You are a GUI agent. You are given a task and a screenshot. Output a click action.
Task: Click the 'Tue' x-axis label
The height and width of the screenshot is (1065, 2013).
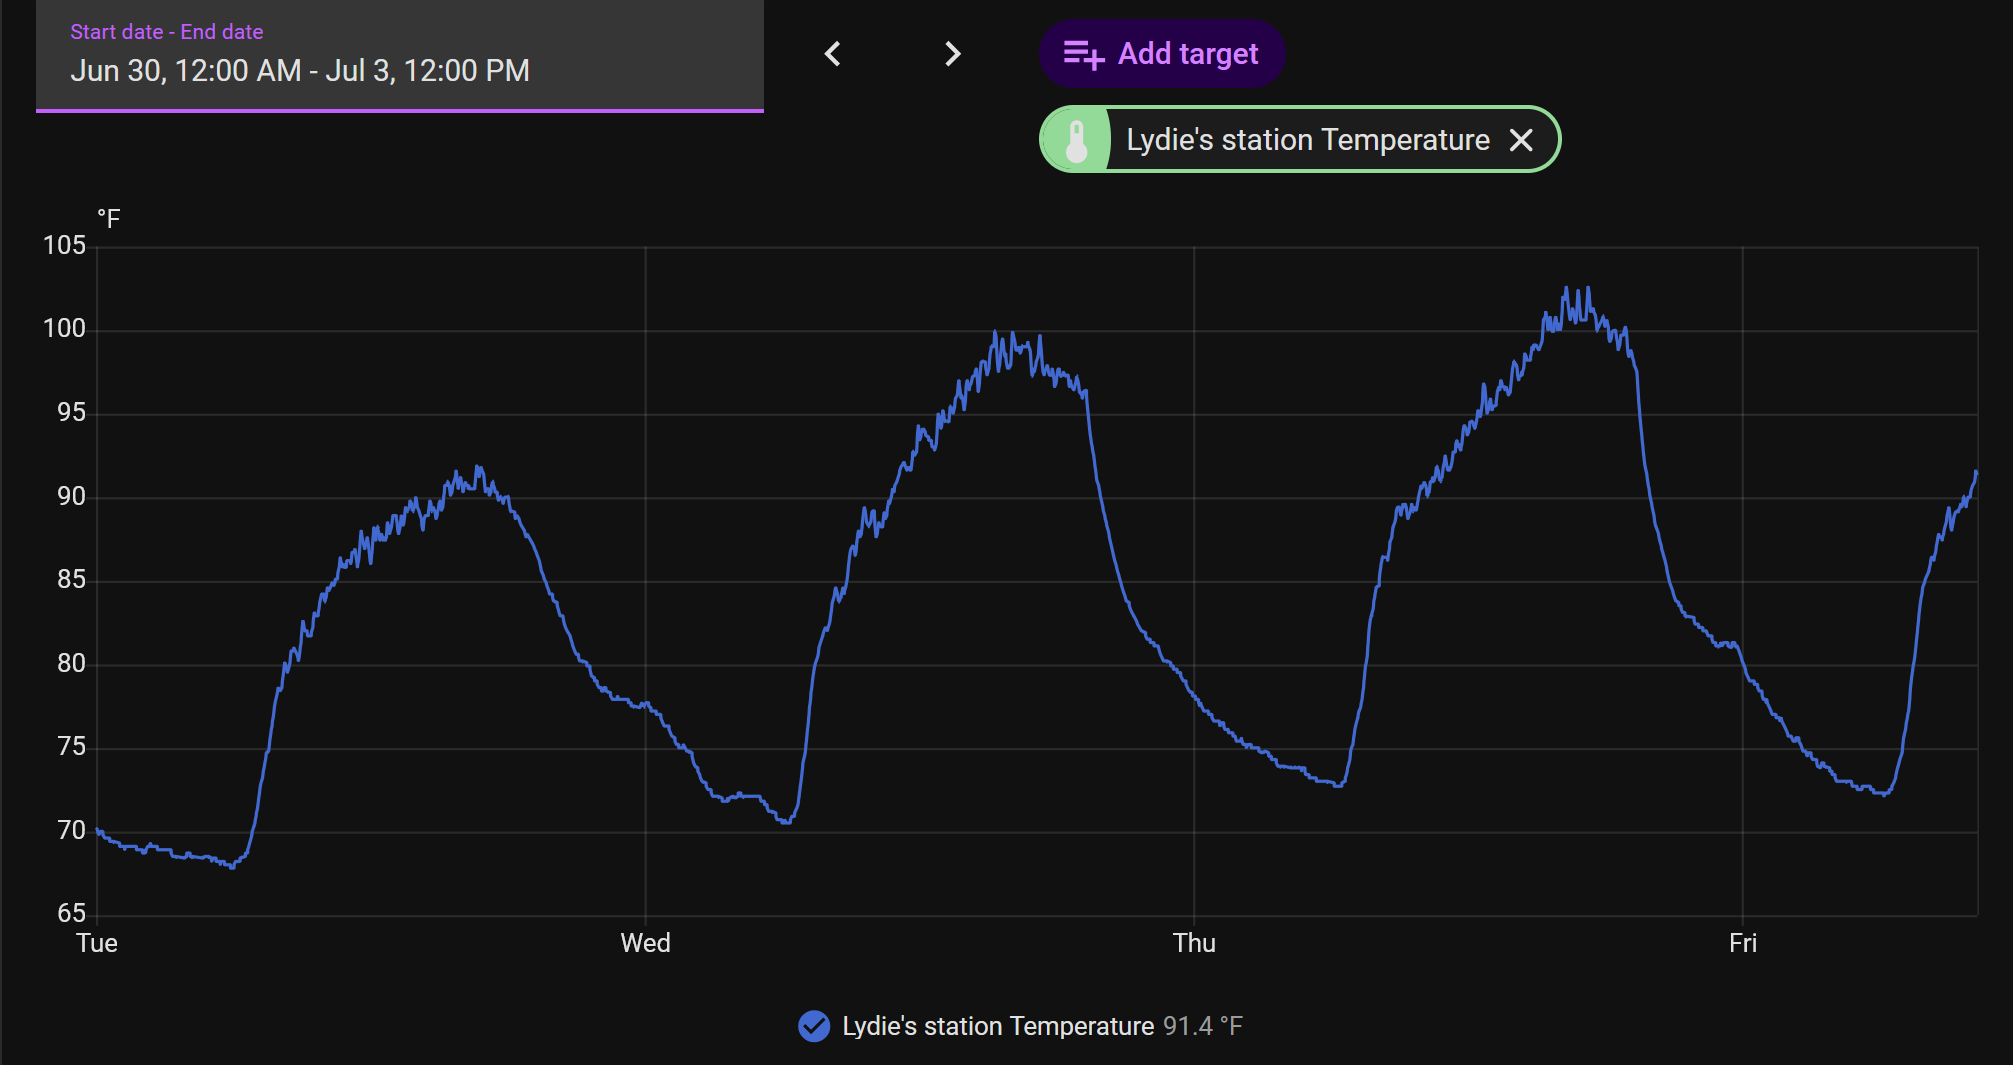point(97,943)
